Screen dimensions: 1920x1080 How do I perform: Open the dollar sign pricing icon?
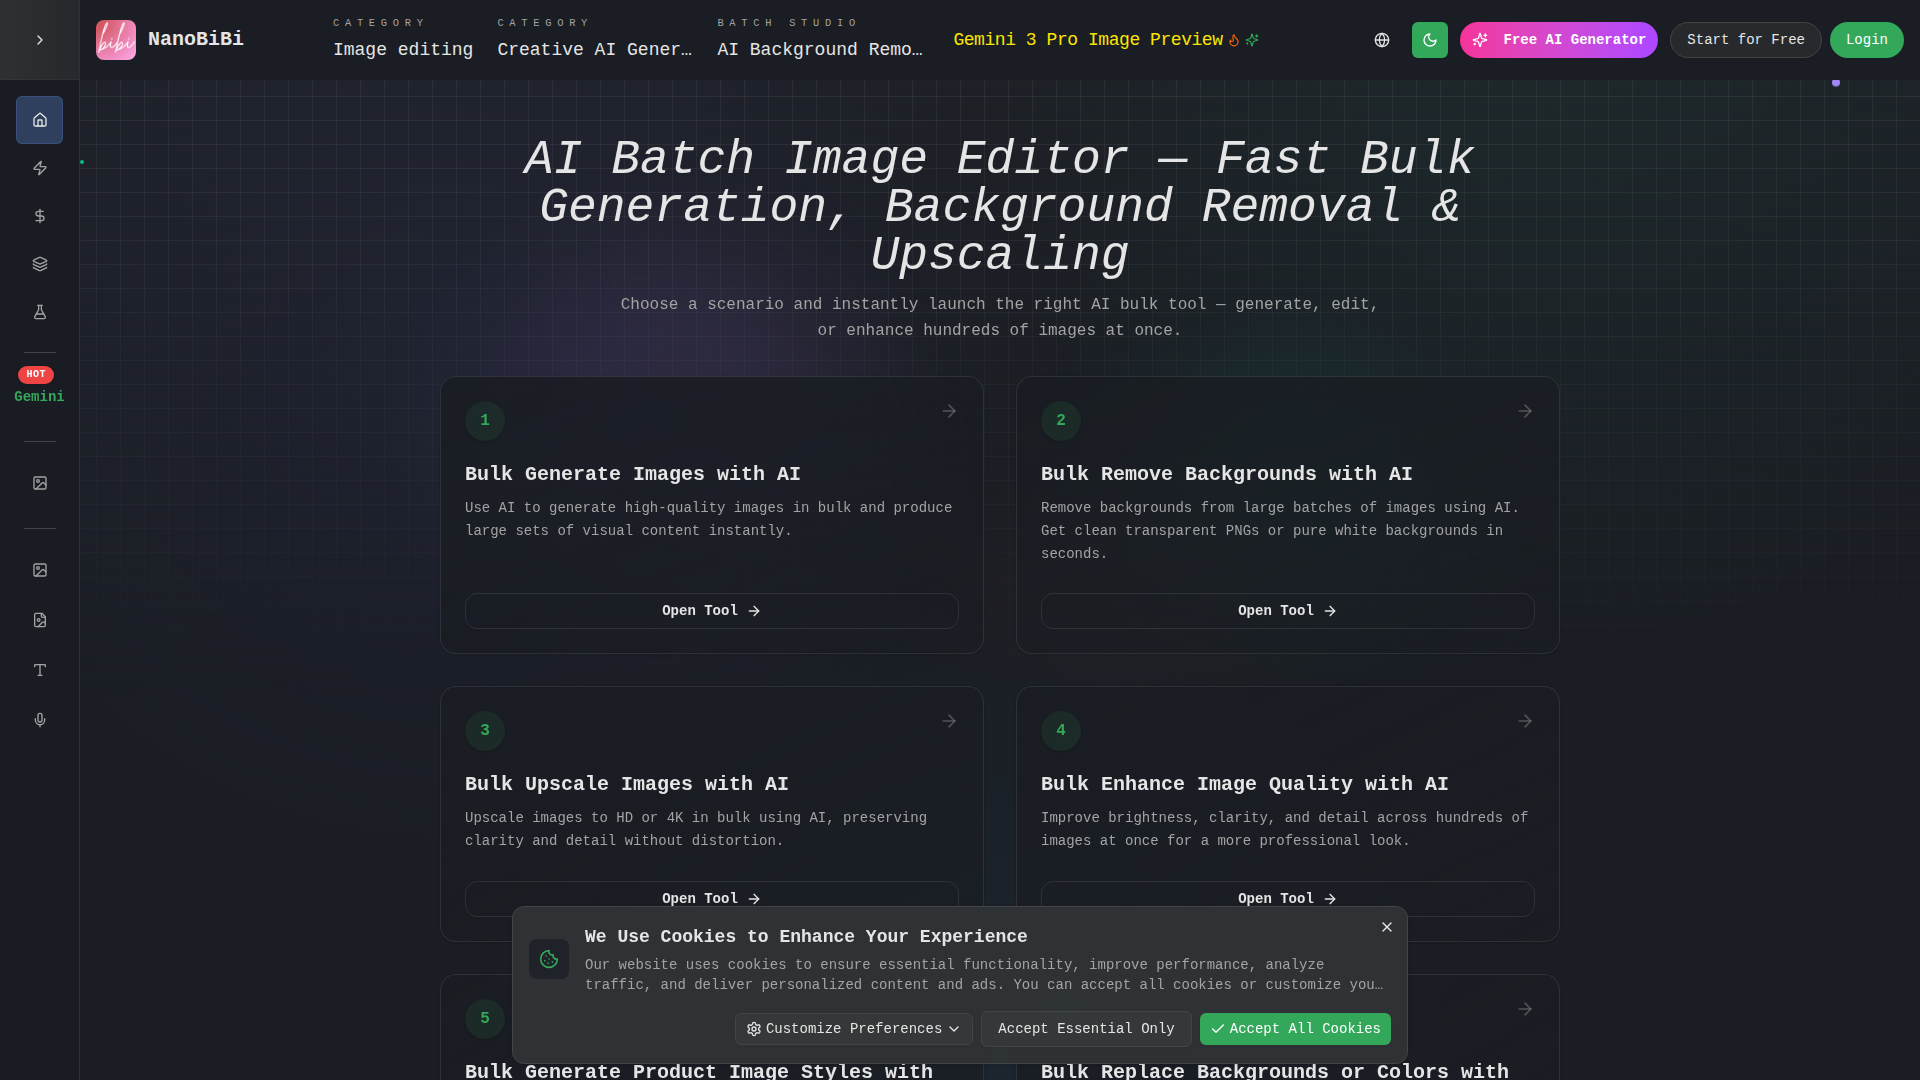click(x=39, y=216)
